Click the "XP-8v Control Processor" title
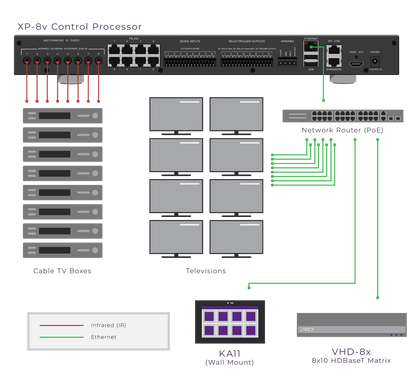416x378 pixels. (x=80, y=27)
